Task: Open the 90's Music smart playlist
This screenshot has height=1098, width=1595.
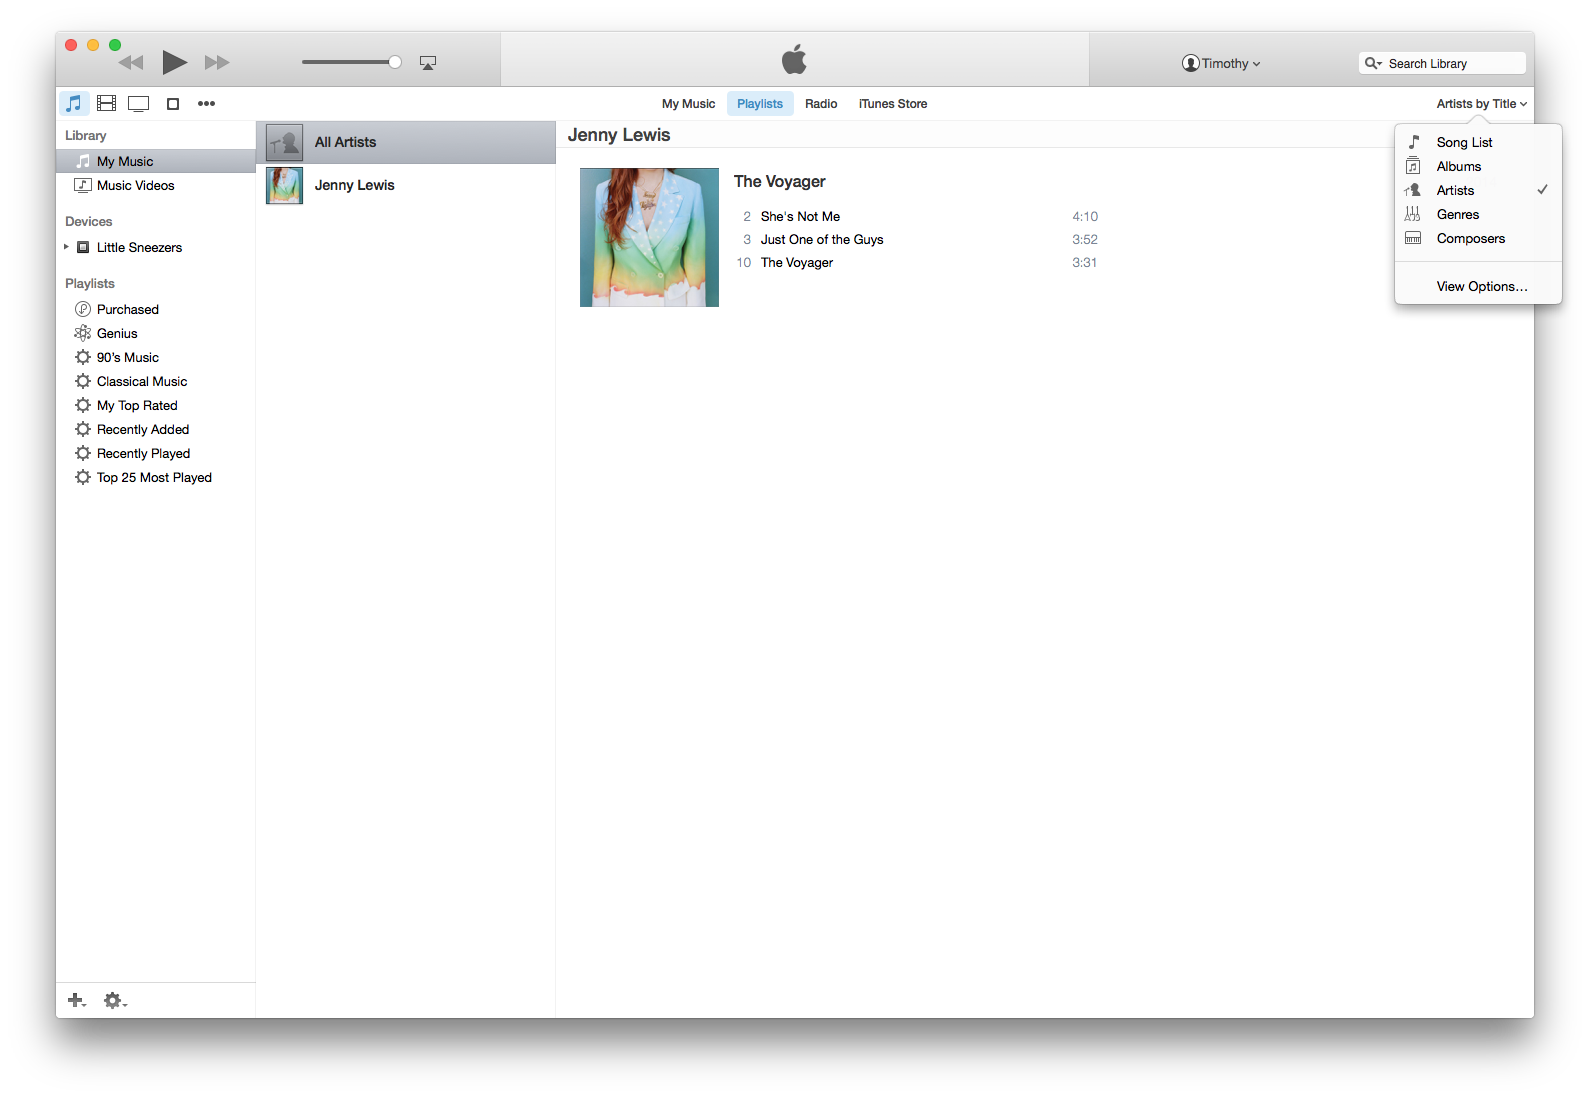Action: 156,357
